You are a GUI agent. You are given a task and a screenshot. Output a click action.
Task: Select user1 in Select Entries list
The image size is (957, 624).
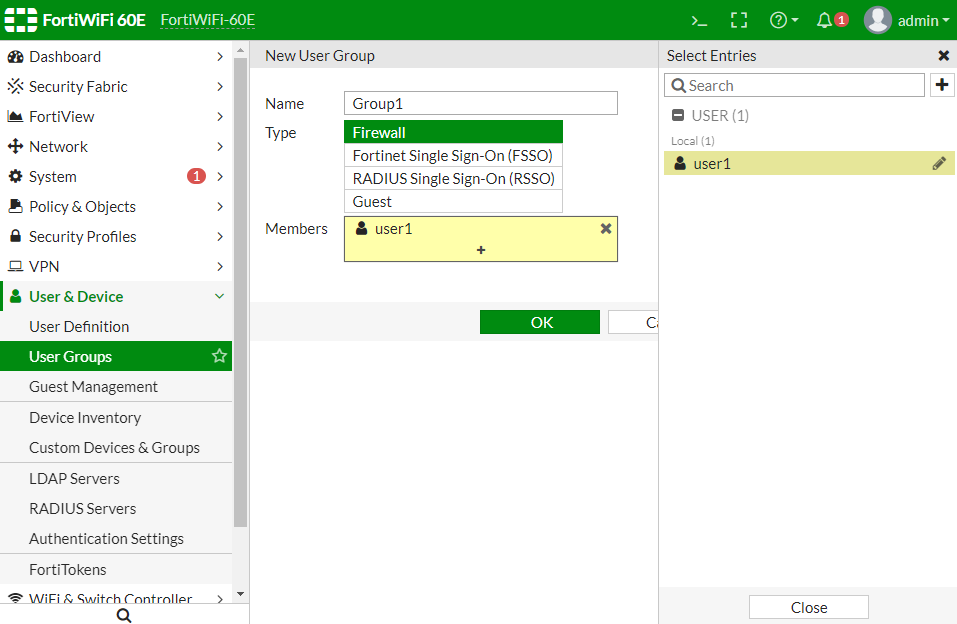click(809, 163)
